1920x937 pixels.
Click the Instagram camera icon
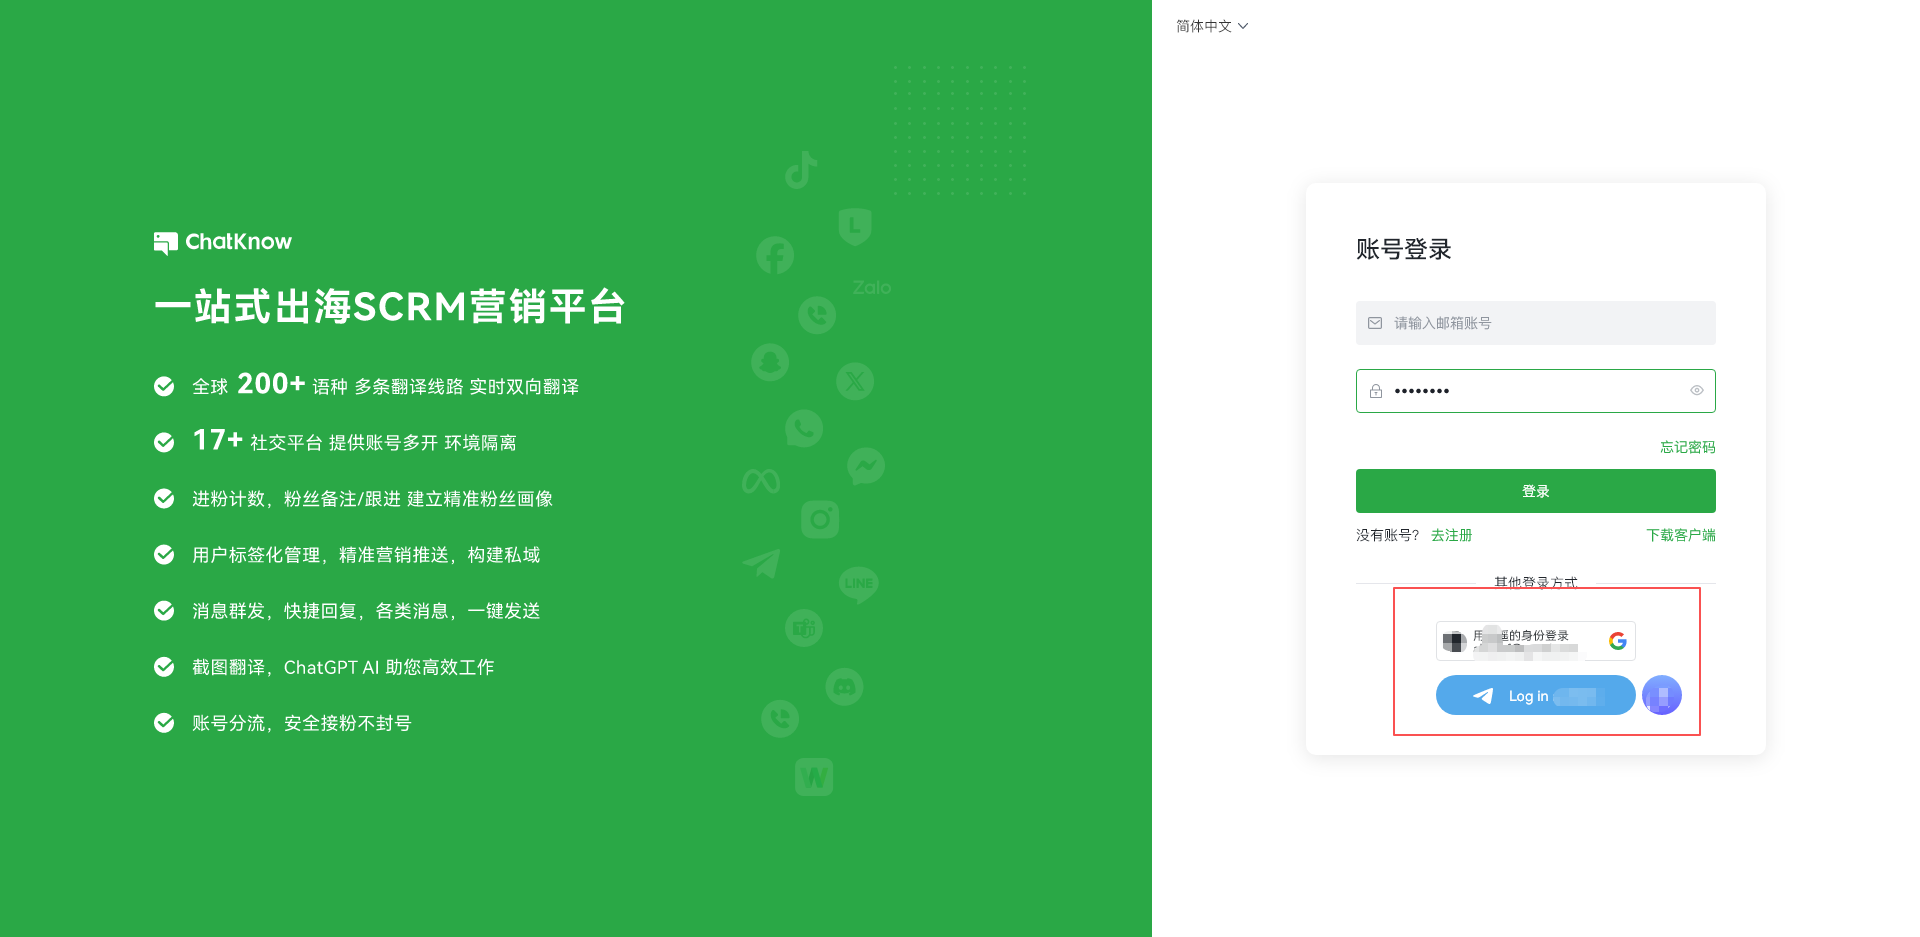820,519
